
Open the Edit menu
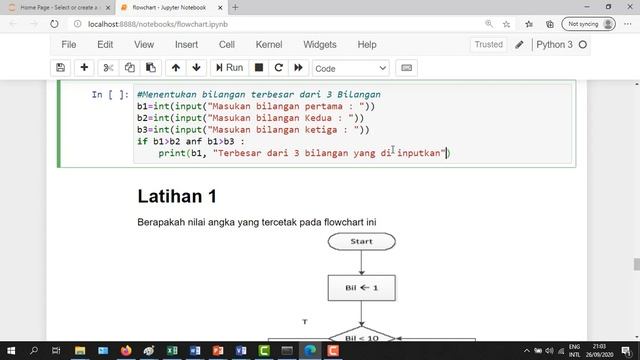coord(105,44)
